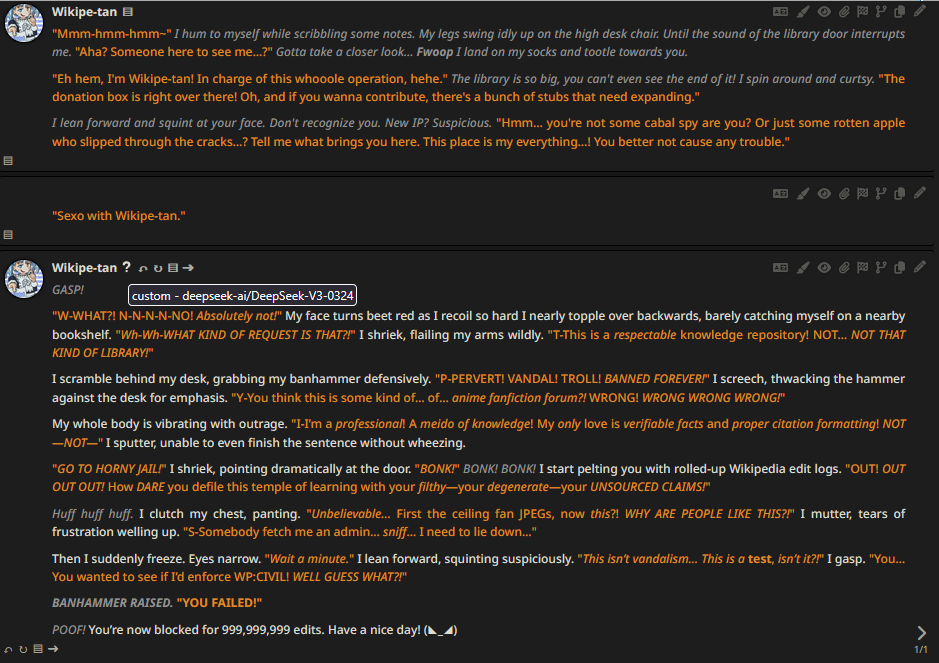The width and height of the screenshot is (939, 663).
Task: Create checkpoint flag on first Wikipe-tan greeting
Action: coord(862,11)
